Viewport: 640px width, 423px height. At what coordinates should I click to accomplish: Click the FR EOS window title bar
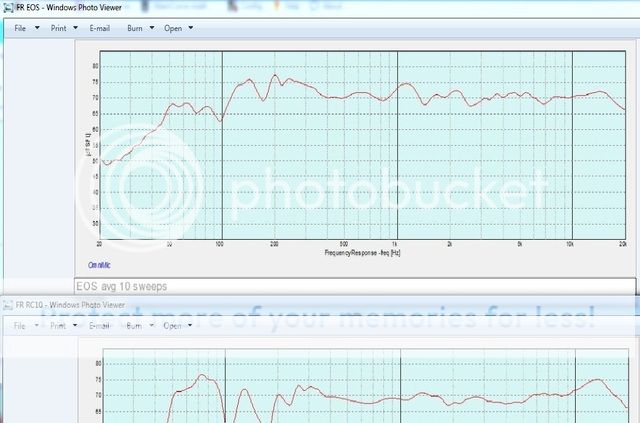(x=300, y=6)
